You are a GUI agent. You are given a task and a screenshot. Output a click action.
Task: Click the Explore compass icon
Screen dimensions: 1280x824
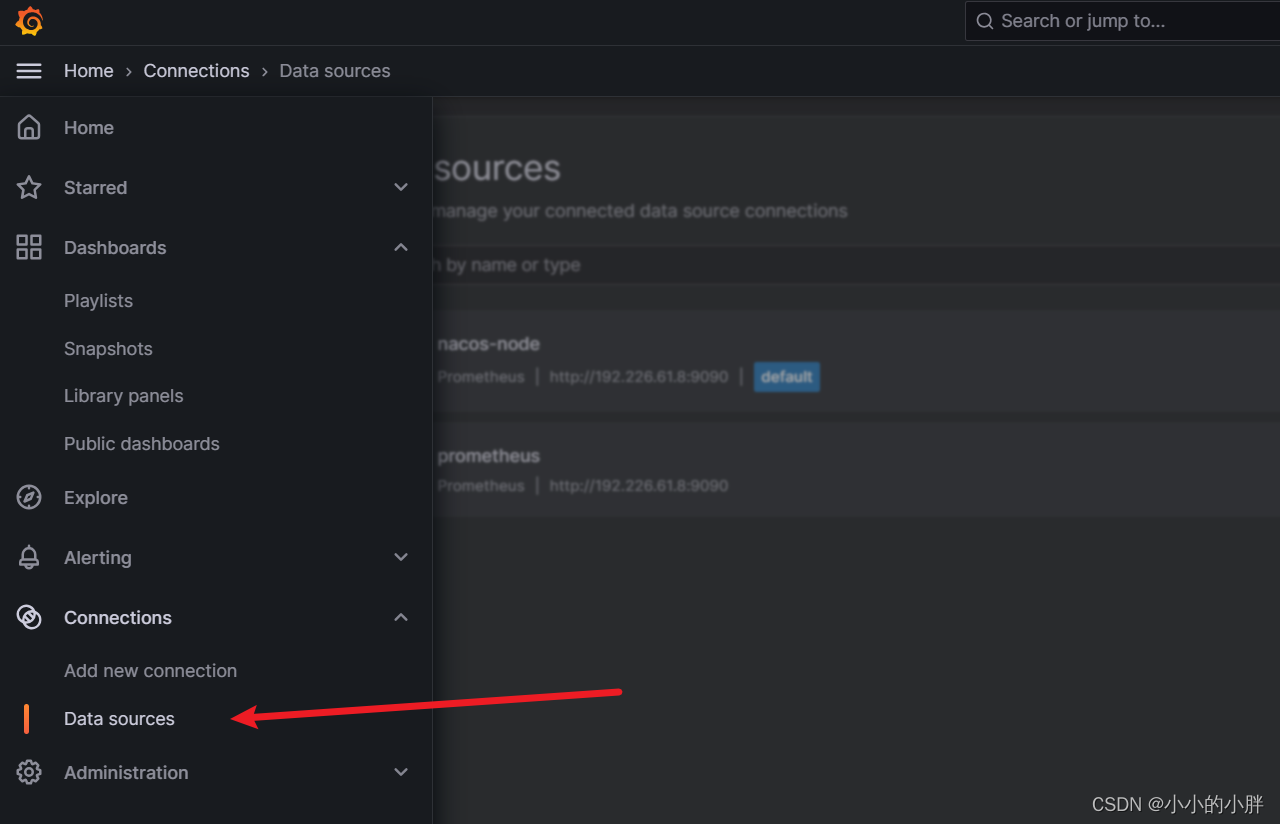point(29,498)
